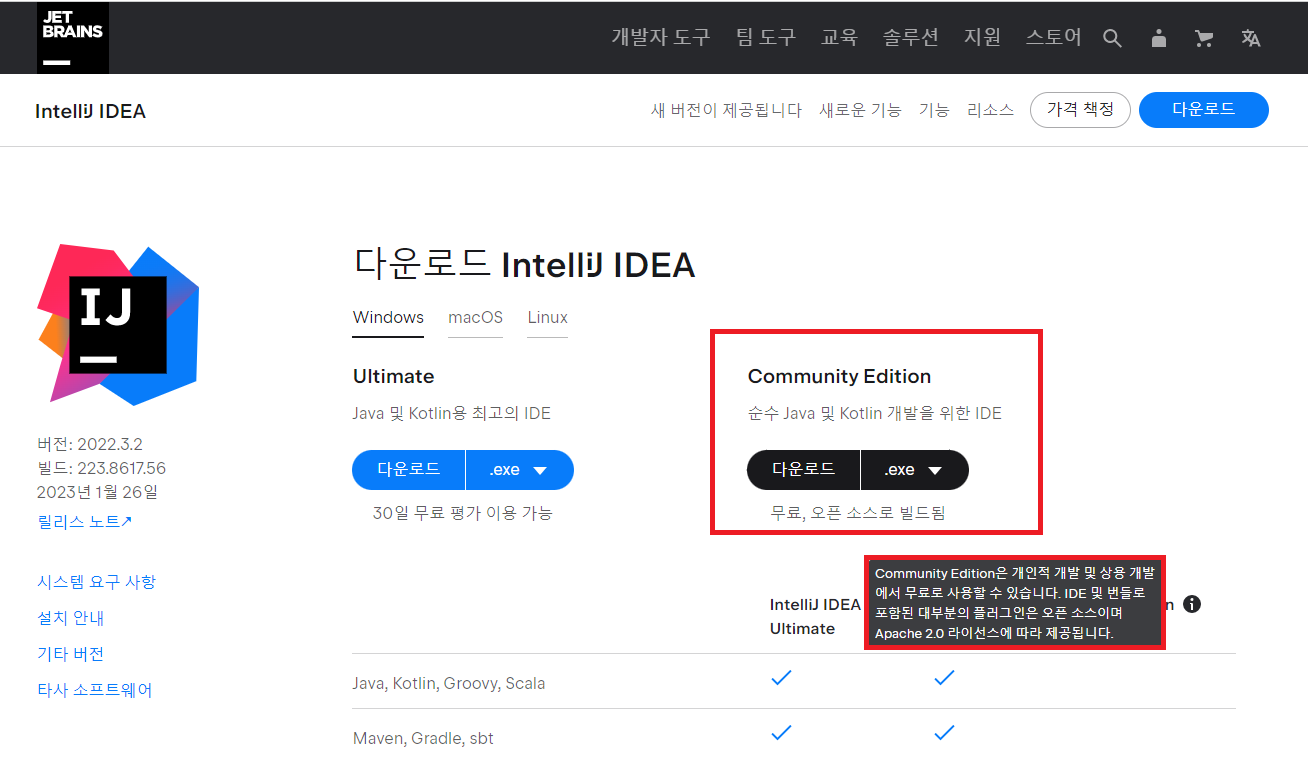Click the JetBrains logo
The height and width of the screenshot is (758, 1308).
(x=72, y=38)
